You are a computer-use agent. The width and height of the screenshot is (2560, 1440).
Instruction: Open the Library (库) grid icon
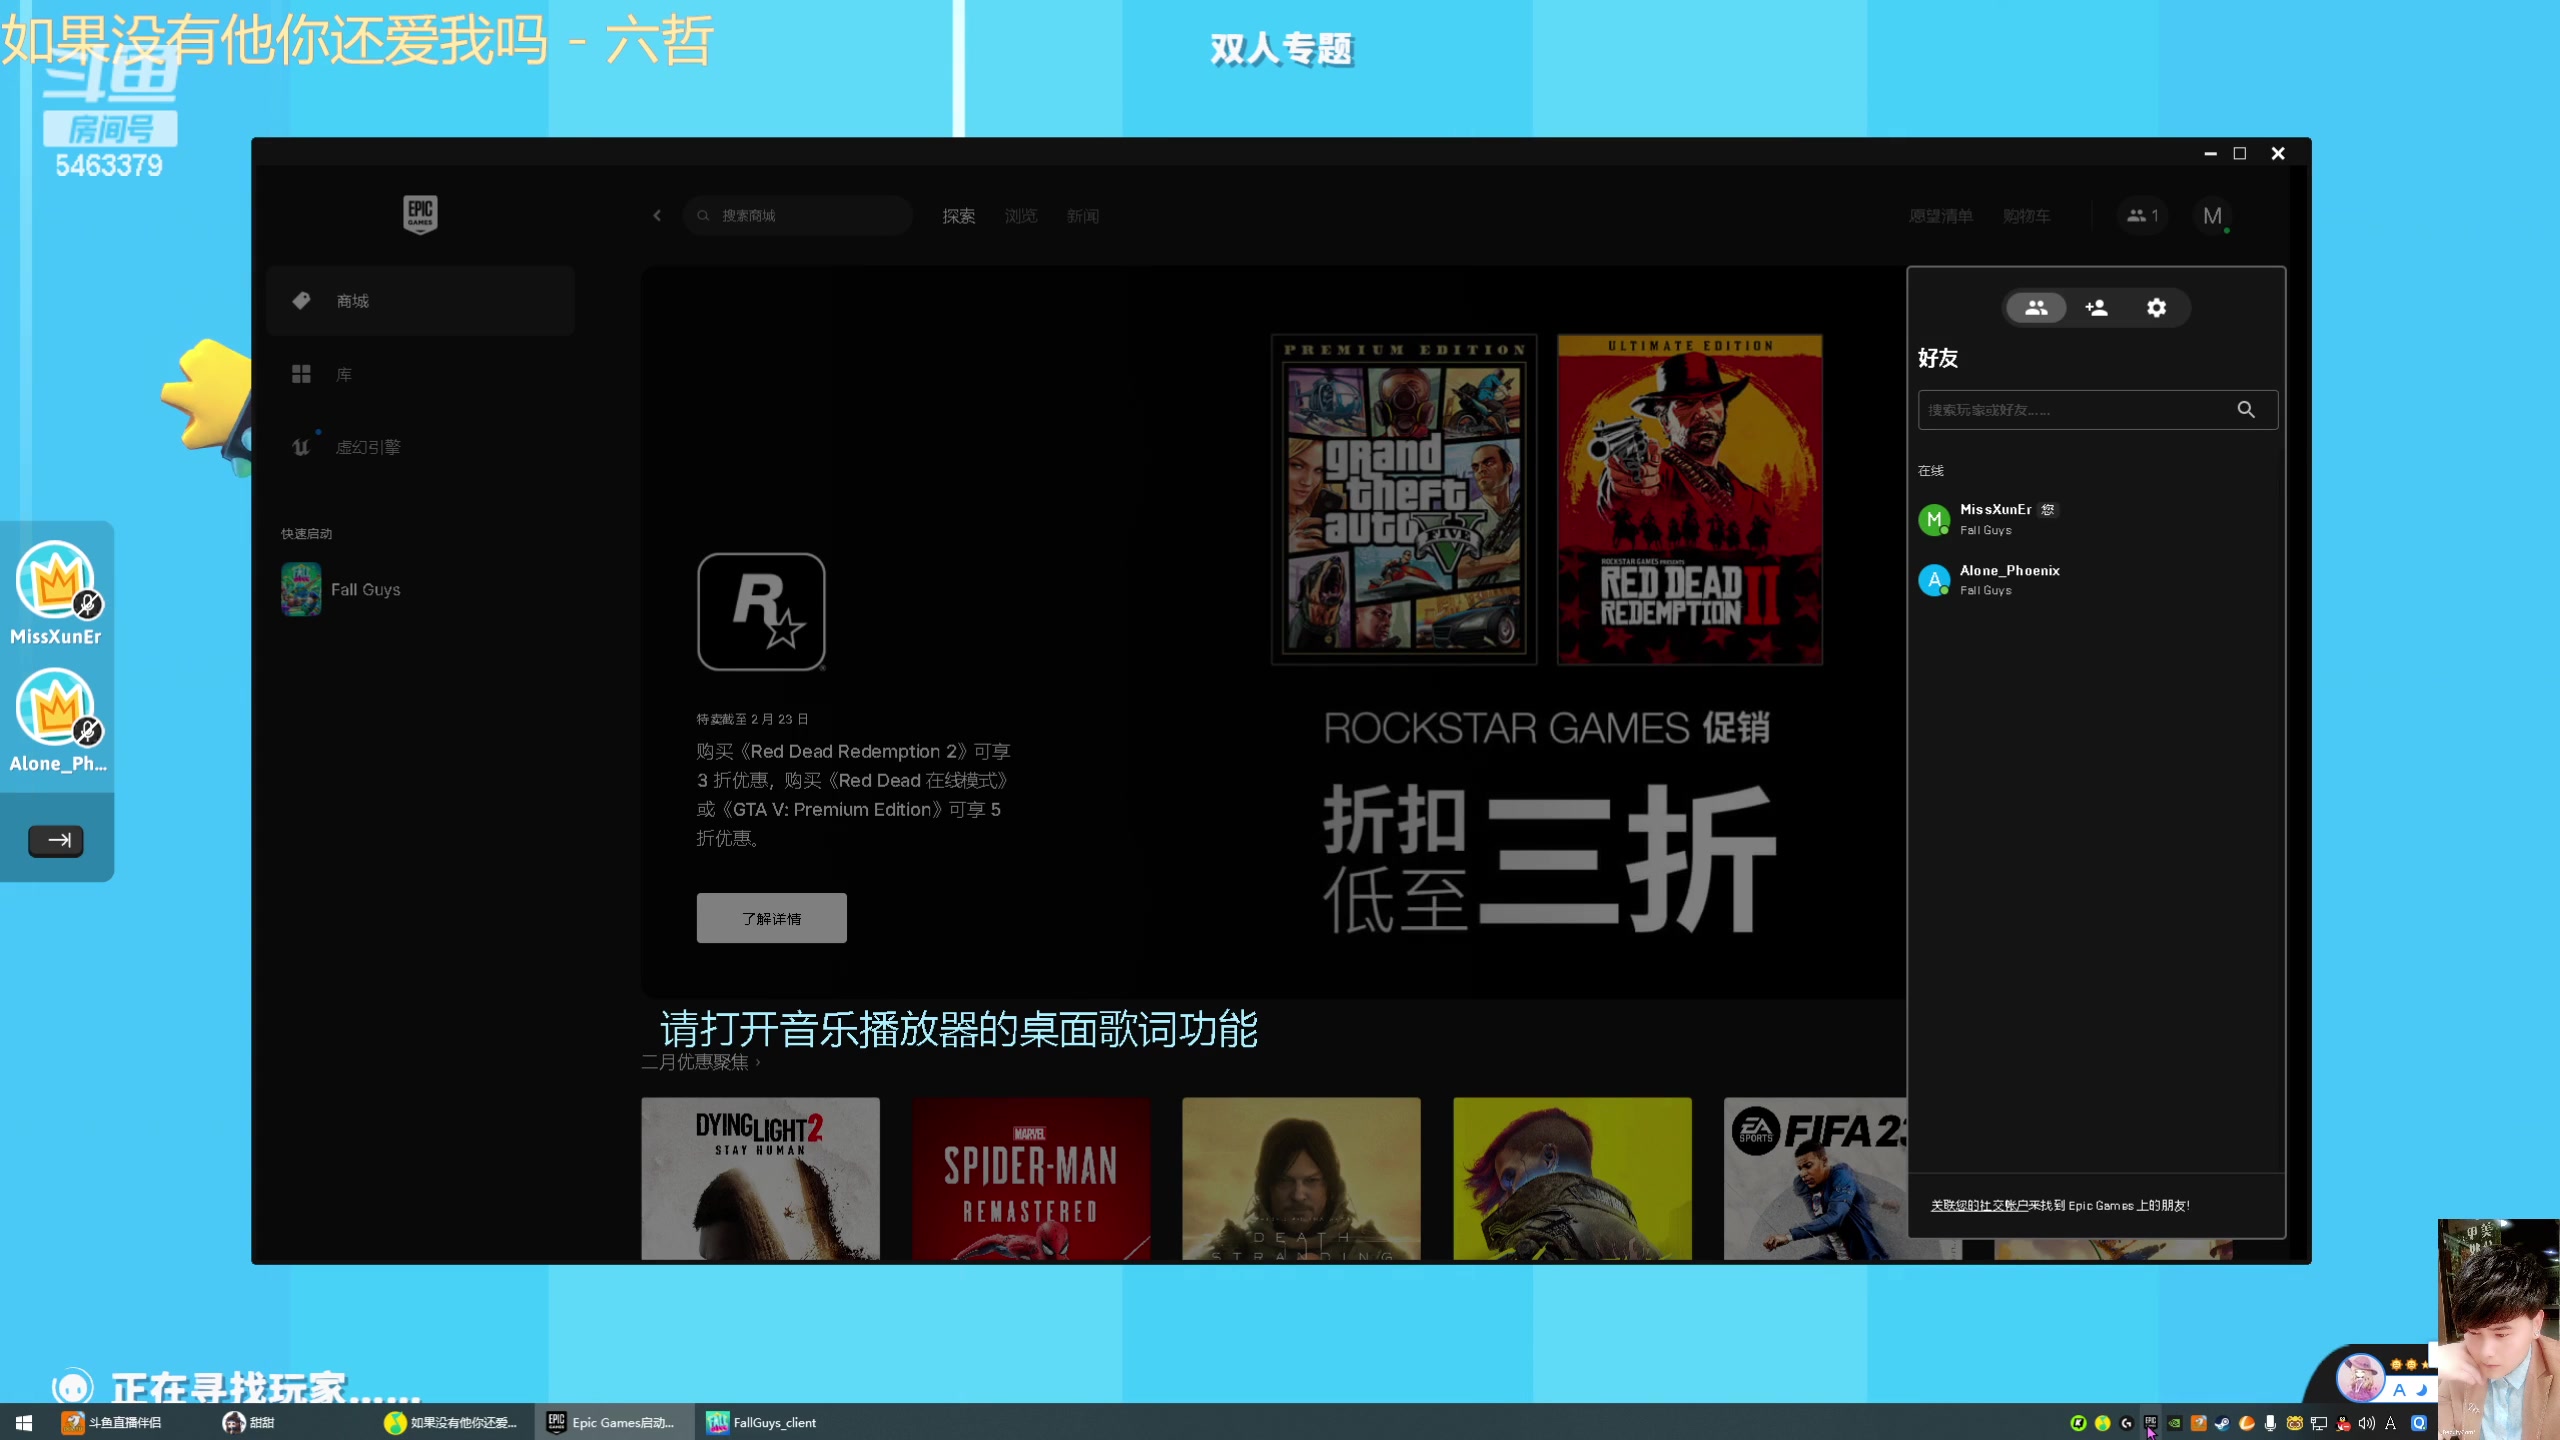coord(301,374)
